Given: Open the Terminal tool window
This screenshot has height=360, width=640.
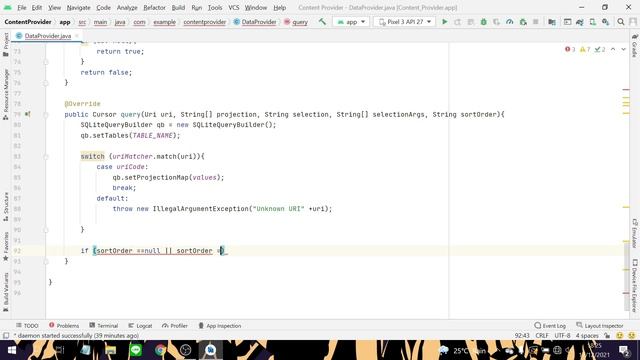Looking at the screenshot, I should pos(103,326).
